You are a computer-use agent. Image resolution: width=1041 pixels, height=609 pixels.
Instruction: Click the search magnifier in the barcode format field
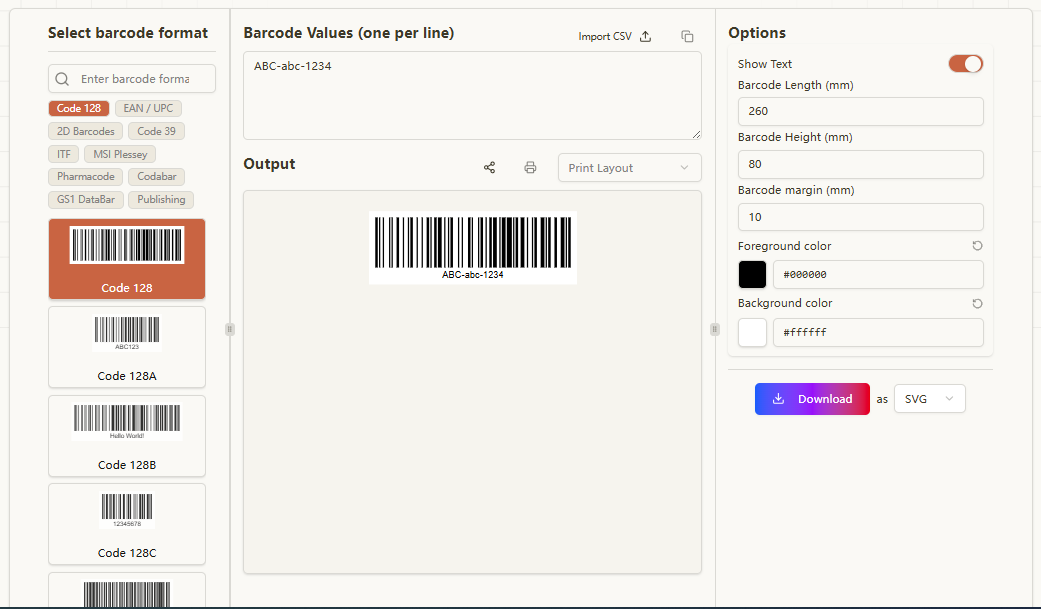(x=61, y=78)
